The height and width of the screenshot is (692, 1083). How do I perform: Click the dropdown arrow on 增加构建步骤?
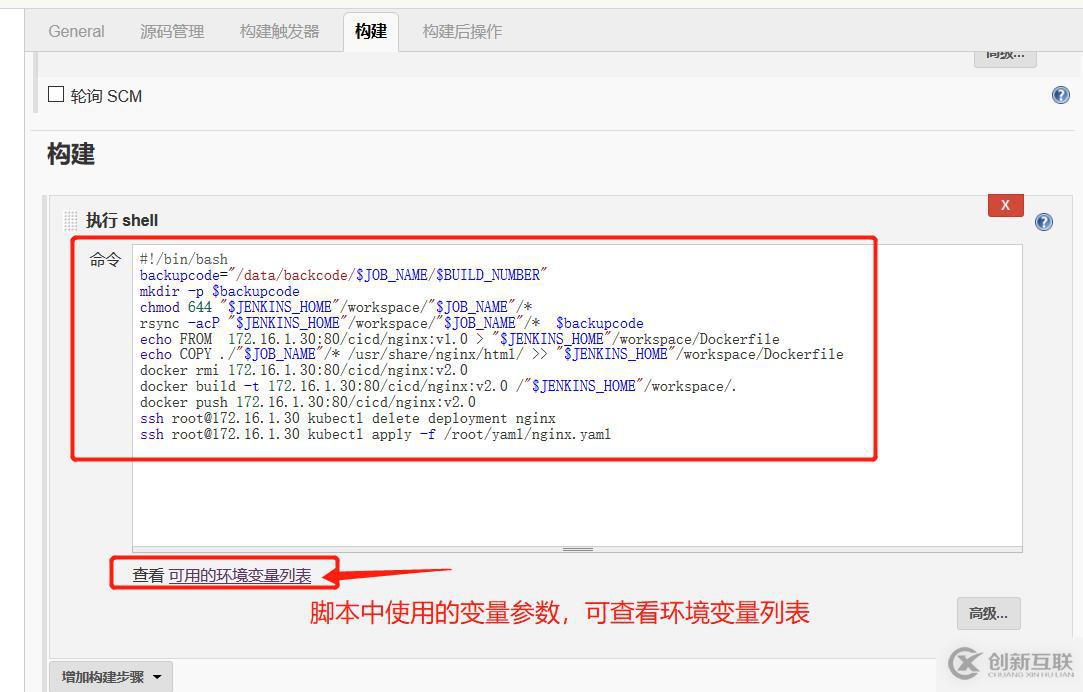(157, 677)
